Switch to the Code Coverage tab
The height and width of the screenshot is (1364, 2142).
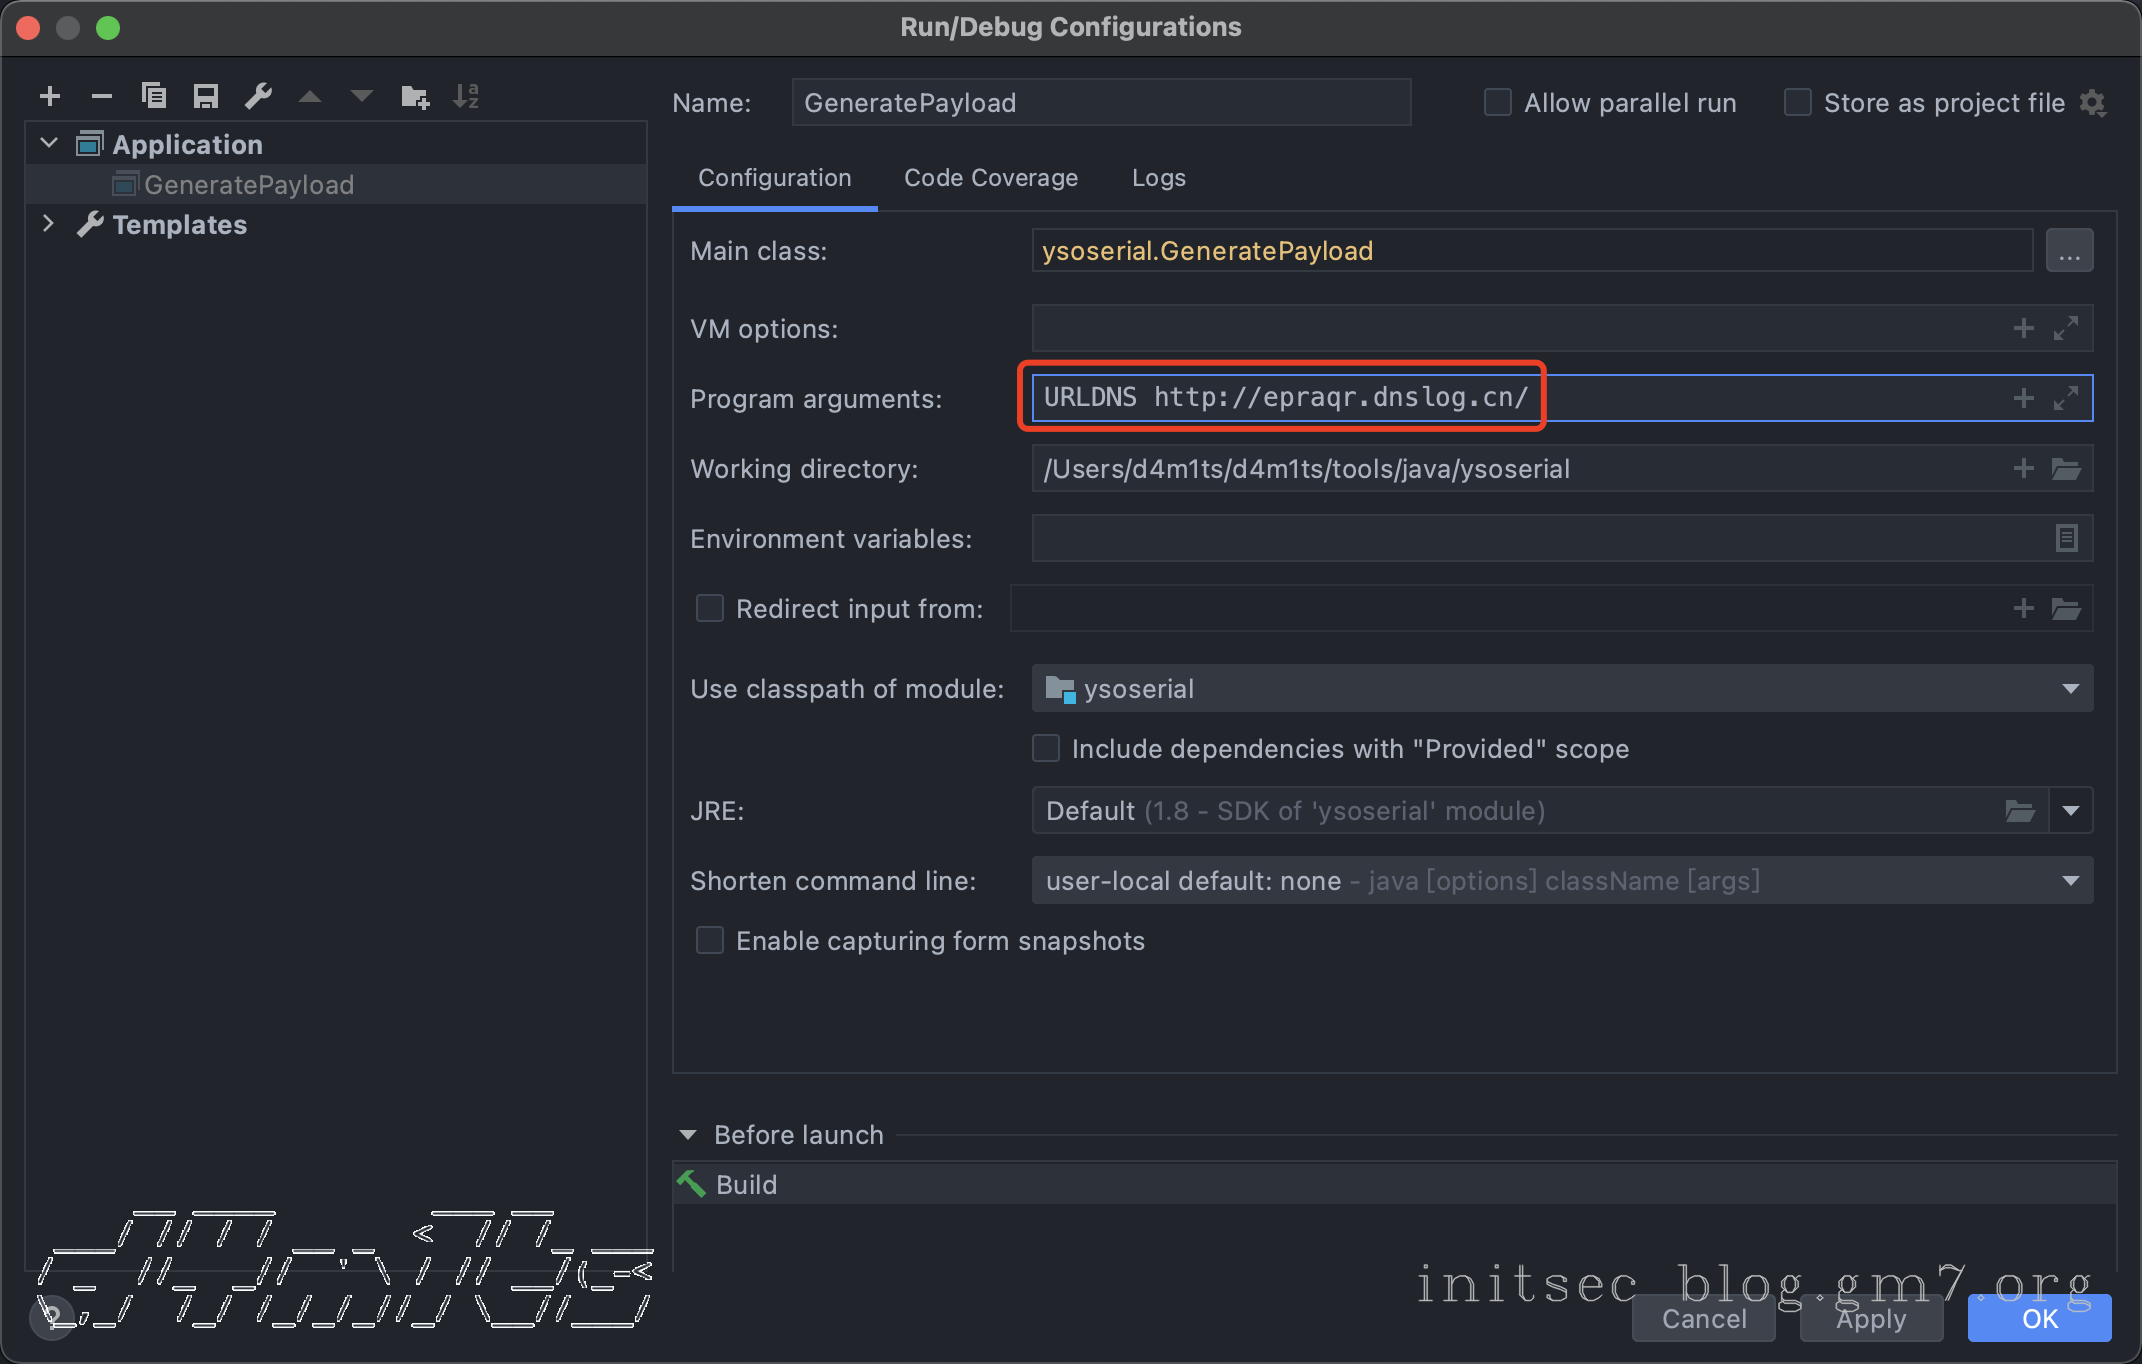pyautogui.click(x=990, y=178)
